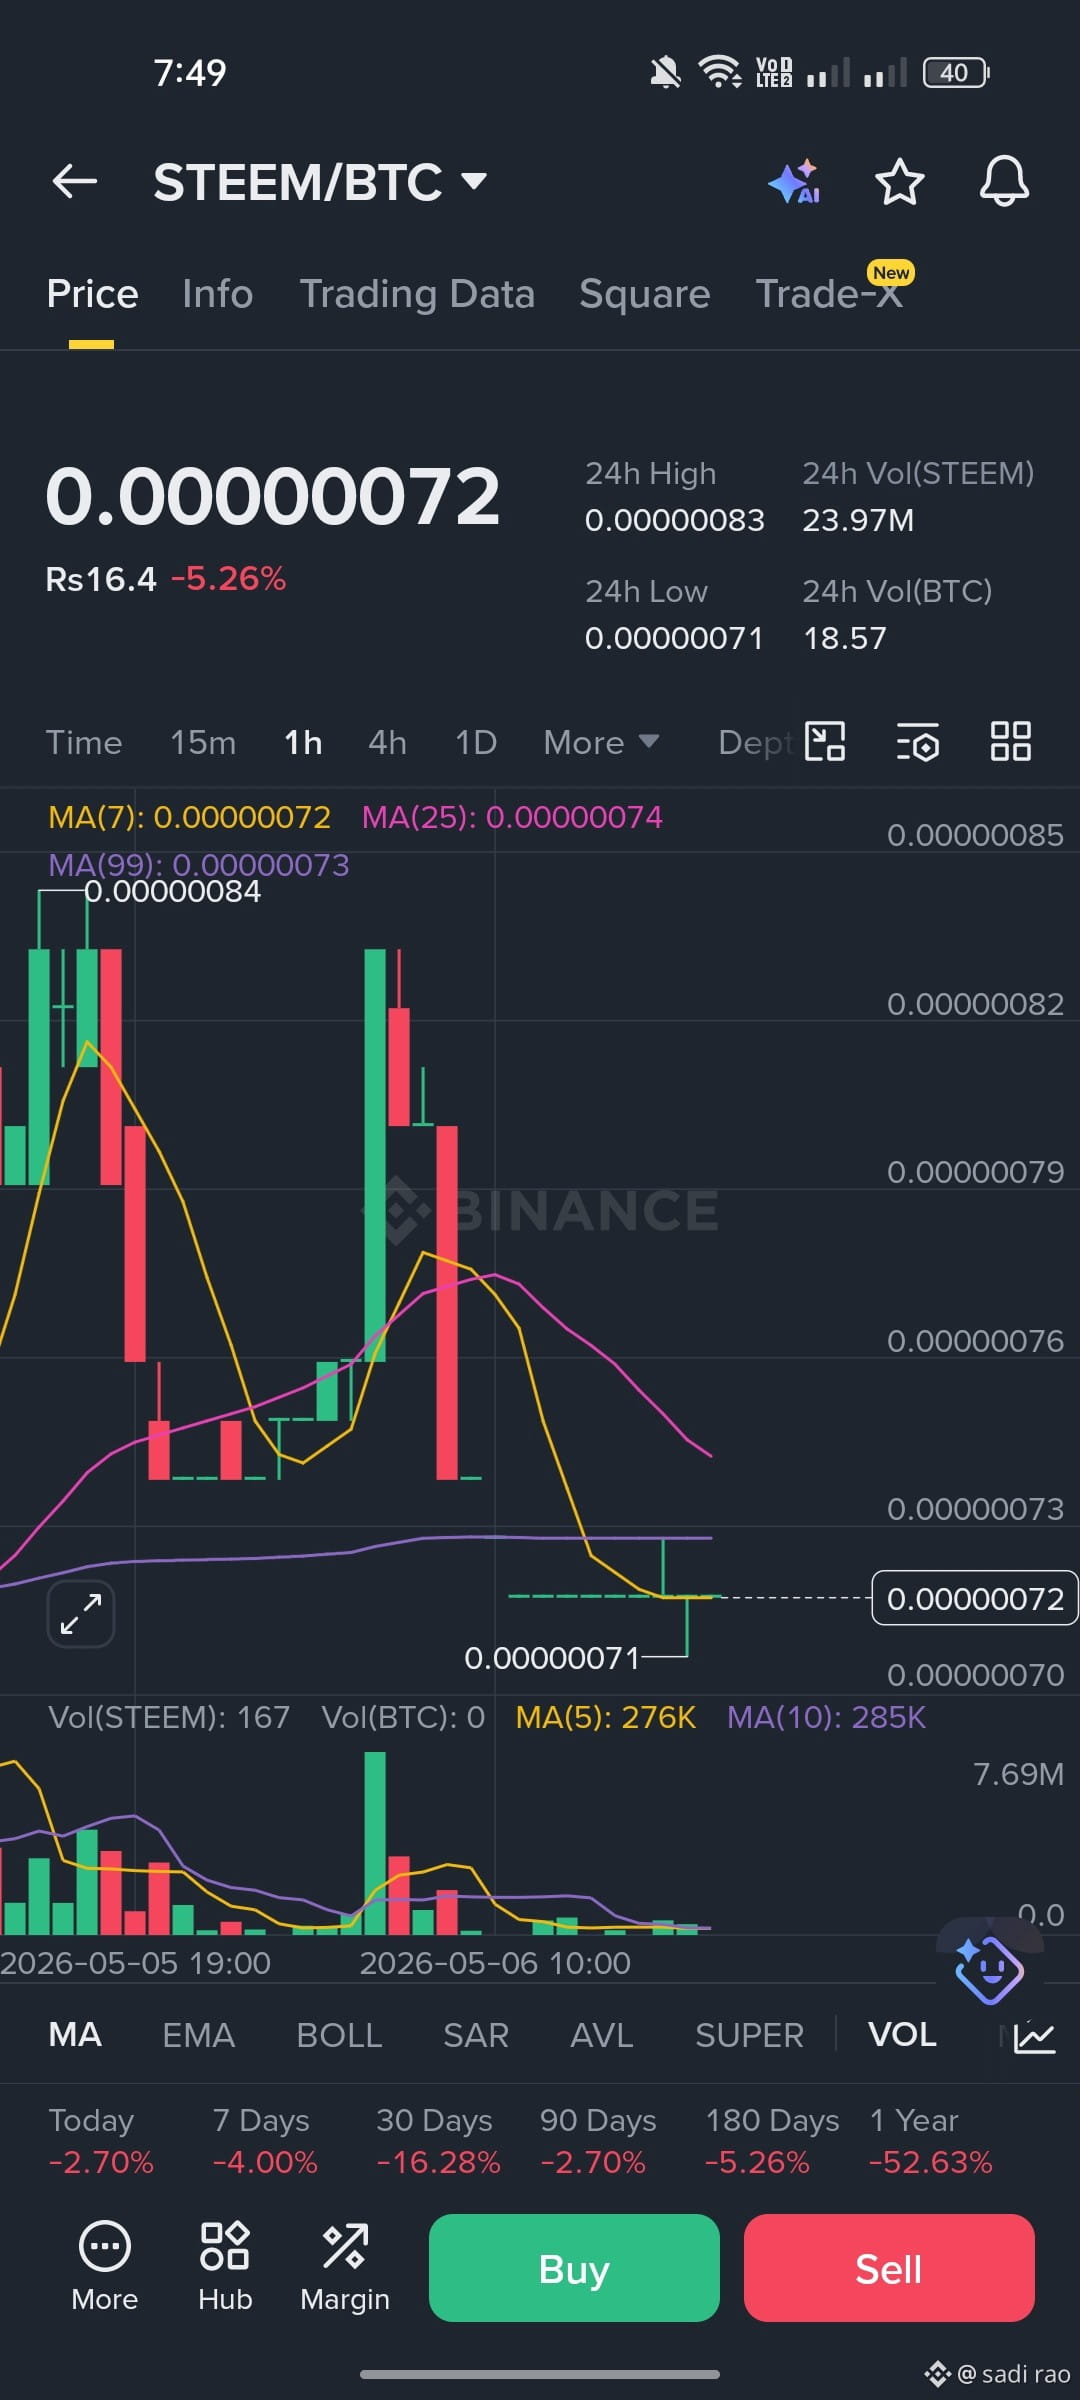The image size is (1080, 2400).
Task: Enable the AVL indicator
Action: pos(601,2035)
